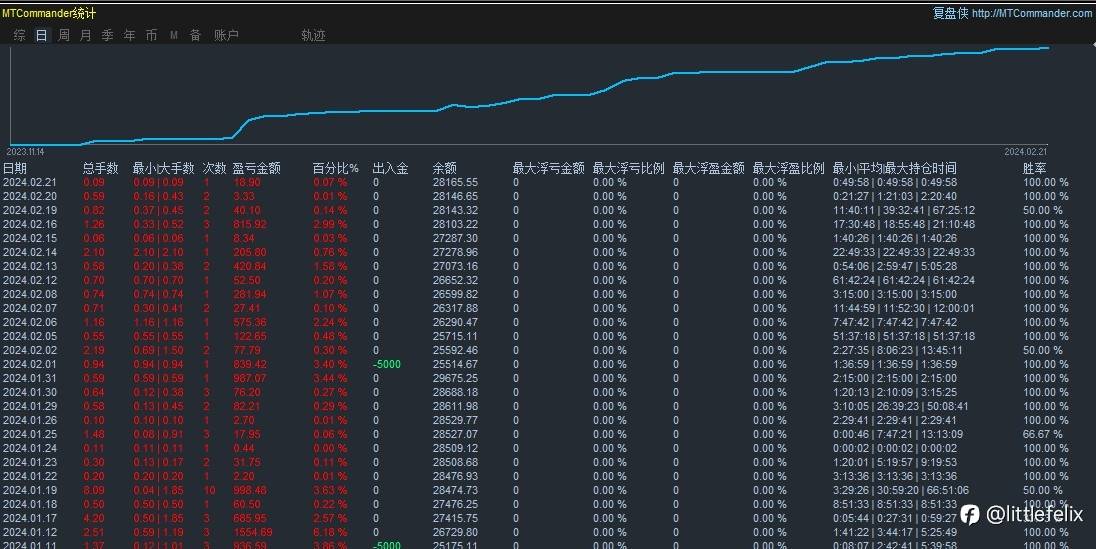This screenshot has width=1096, height=549.
Task: Click the profit amount 575.36
Action: (250, 322)
